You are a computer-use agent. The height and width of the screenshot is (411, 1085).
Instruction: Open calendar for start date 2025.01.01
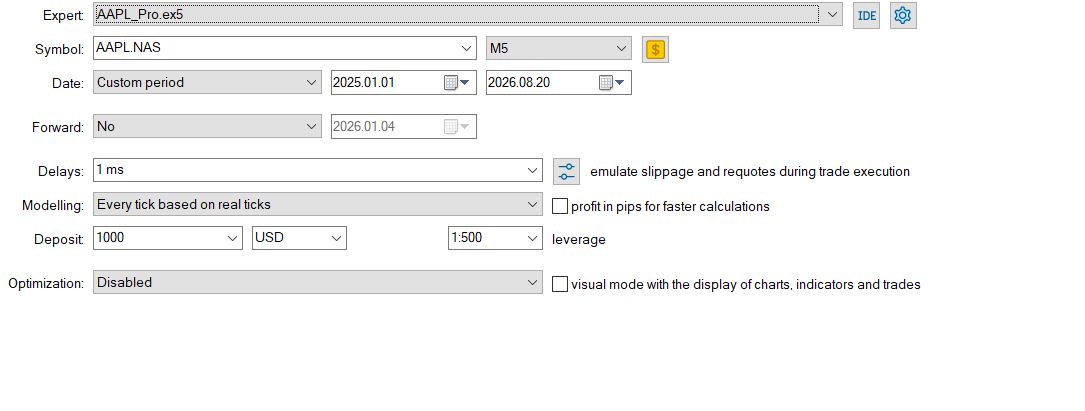point(456,83)
